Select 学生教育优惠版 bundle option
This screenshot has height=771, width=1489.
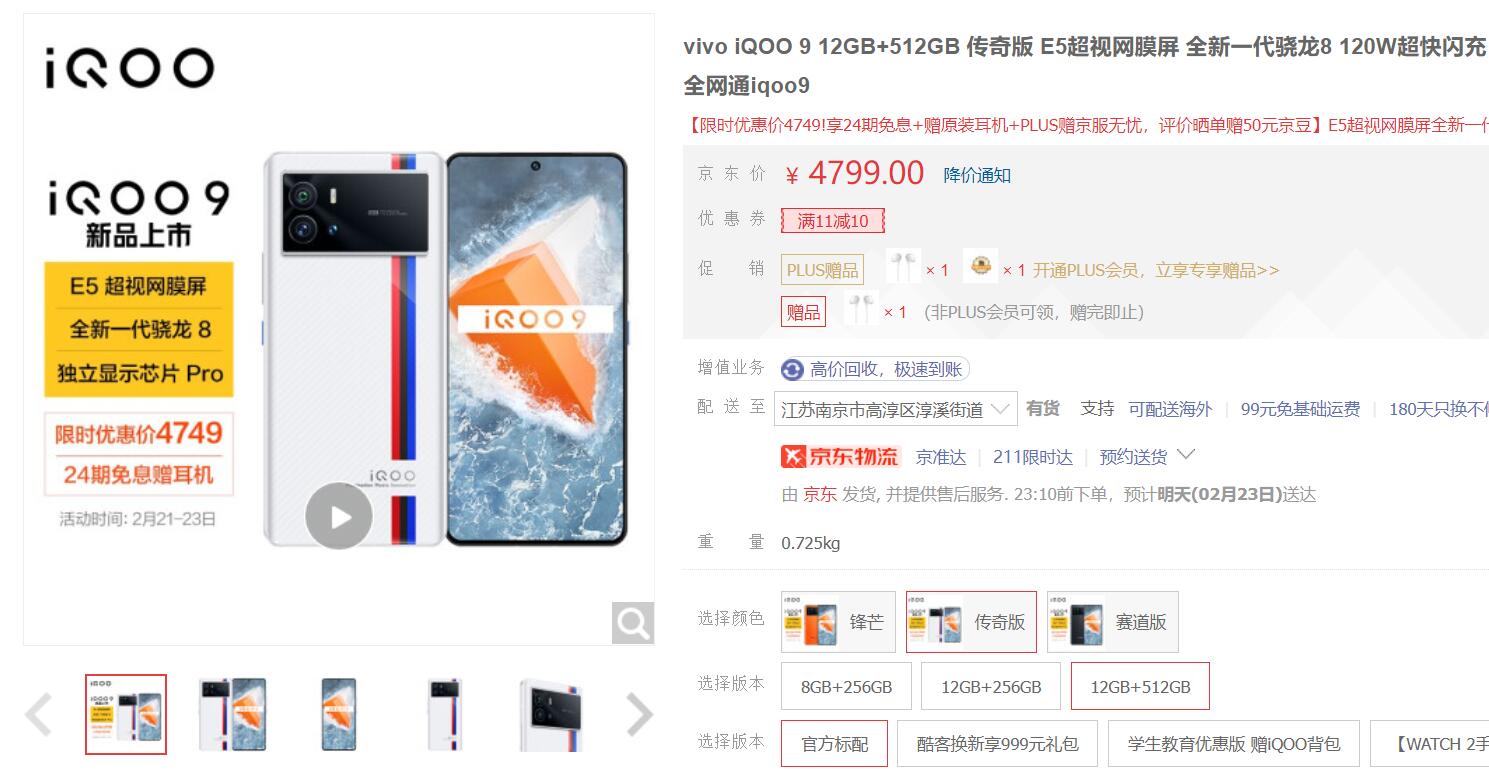tap(1234, 744)
